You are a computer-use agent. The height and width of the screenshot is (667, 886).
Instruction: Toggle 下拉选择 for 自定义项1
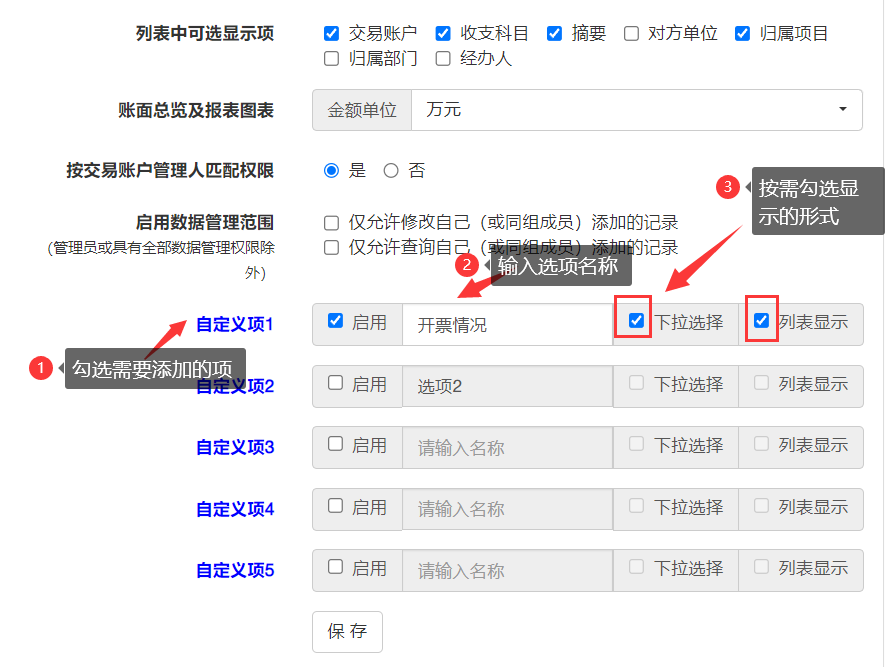click(x=636, y=321)
